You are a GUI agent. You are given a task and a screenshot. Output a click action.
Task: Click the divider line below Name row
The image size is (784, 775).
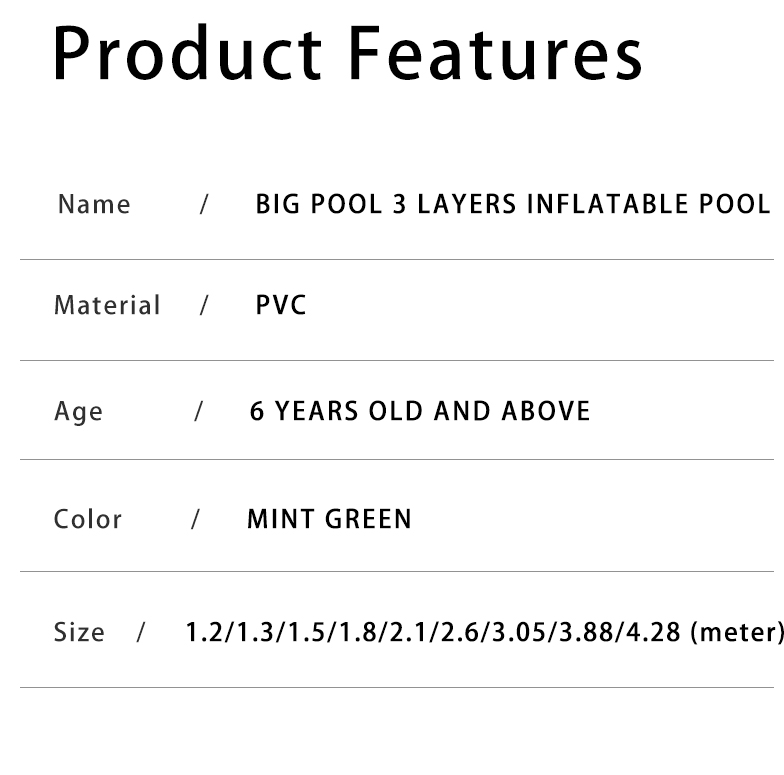click(x=397, y=260)
